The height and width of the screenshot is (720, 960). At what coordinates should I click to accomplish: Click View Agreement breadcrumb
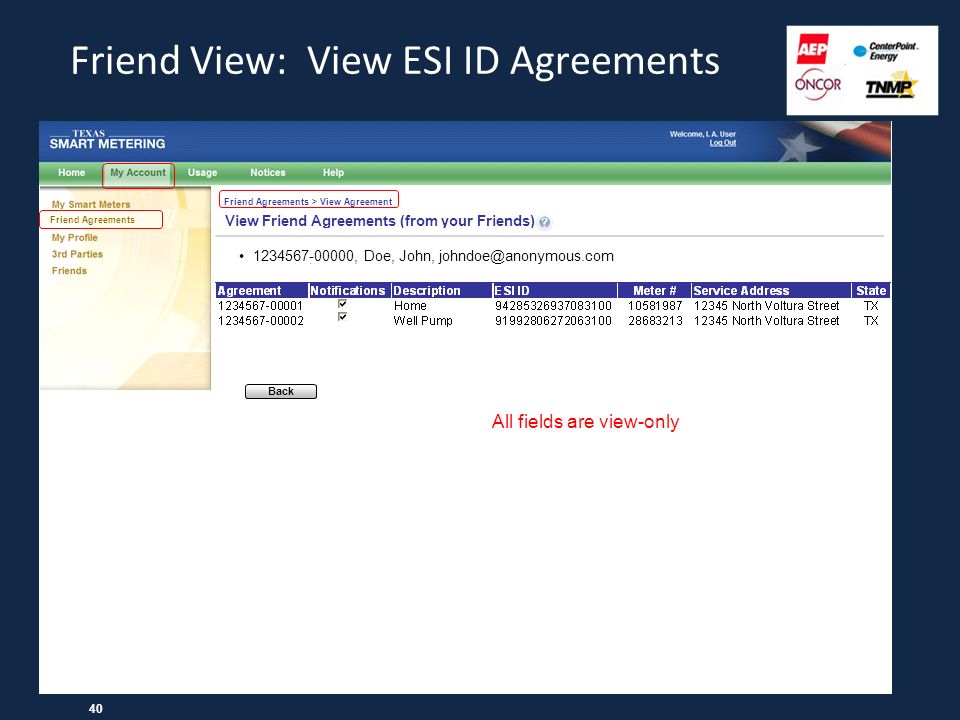356,201
